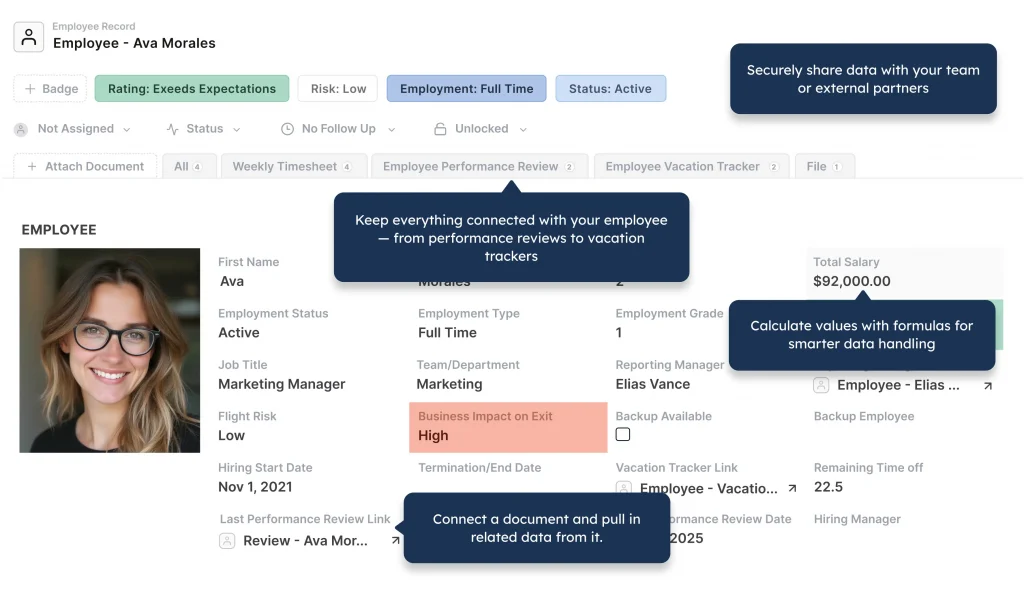Click the employee record person icon
The height and width of the screenshot is (596, 1024).
[x=29, y=37]
